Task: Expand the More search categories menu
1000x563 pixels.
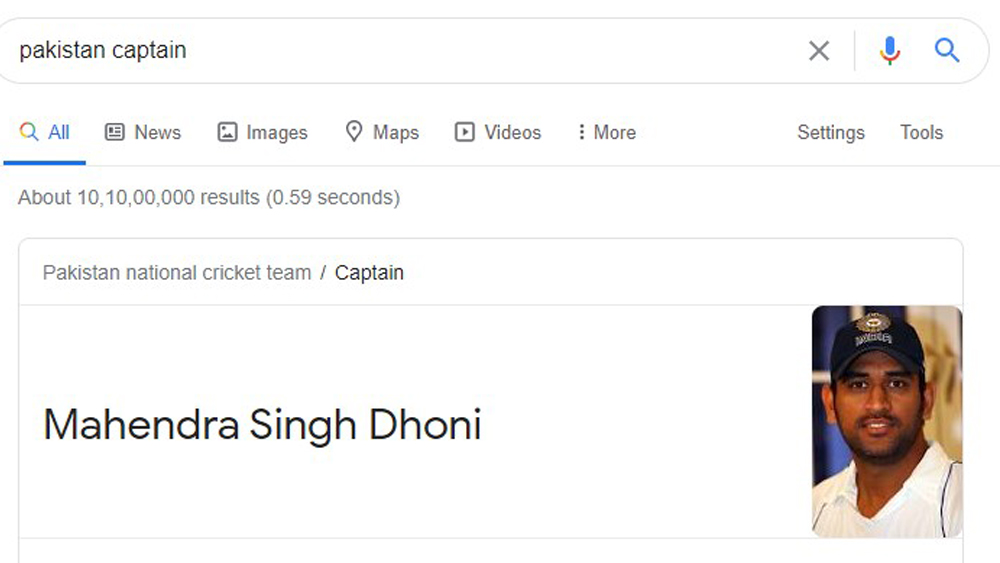Action: pos(606,132)
